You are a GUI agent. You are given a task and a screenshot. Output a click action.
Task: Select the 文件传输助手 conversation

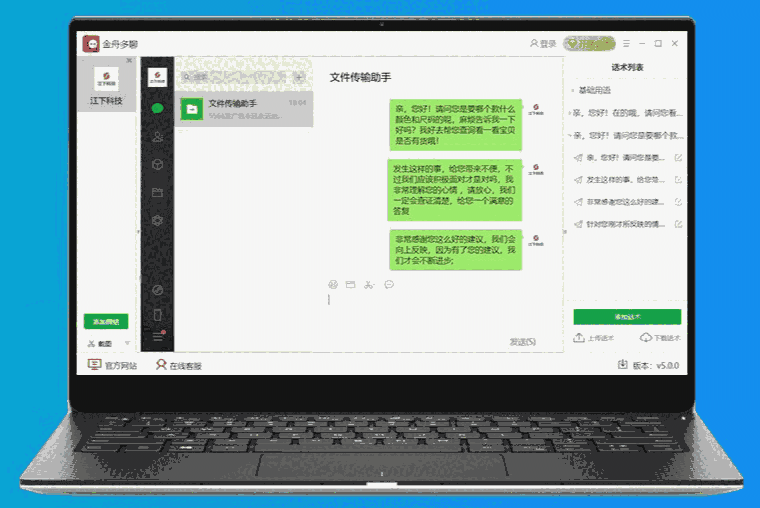click(244, 109)
